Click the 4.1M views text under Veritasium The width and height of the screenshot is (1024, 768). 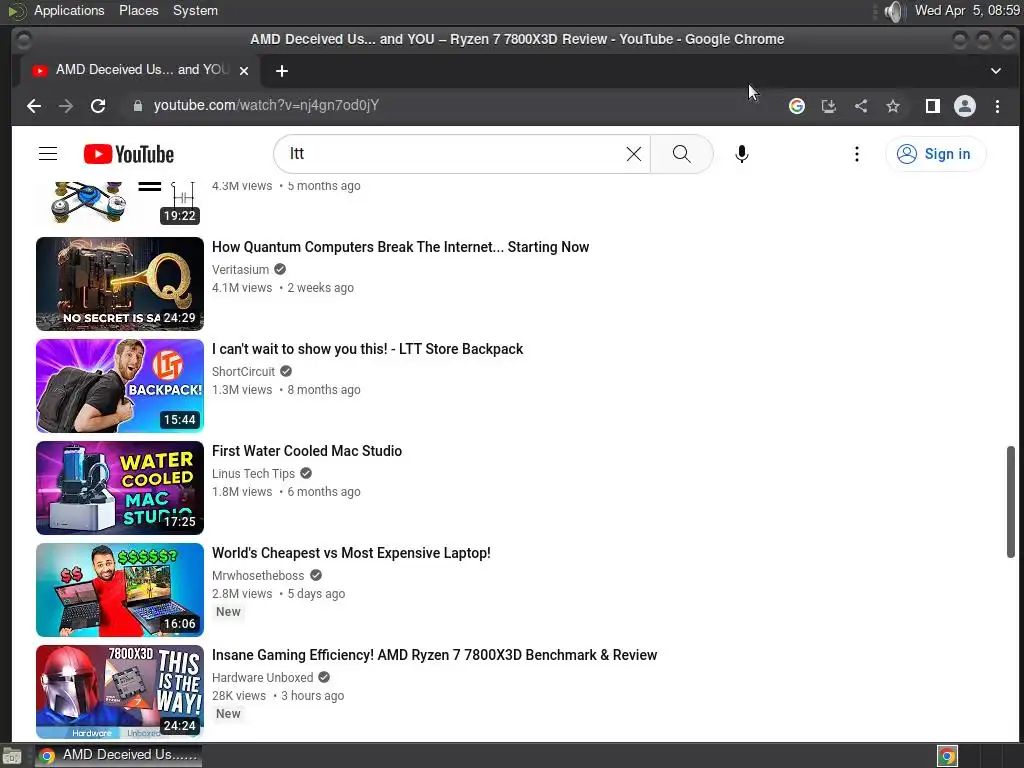[x=242, y=287]
